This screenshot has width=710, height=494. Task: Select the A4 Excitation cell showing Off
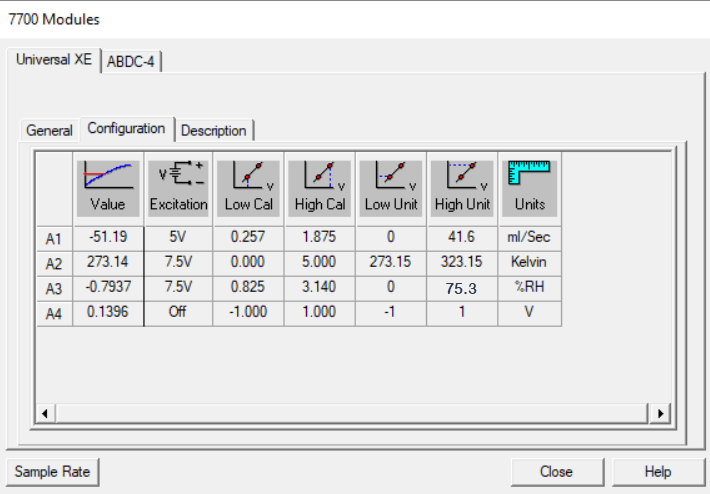(178, 314)
